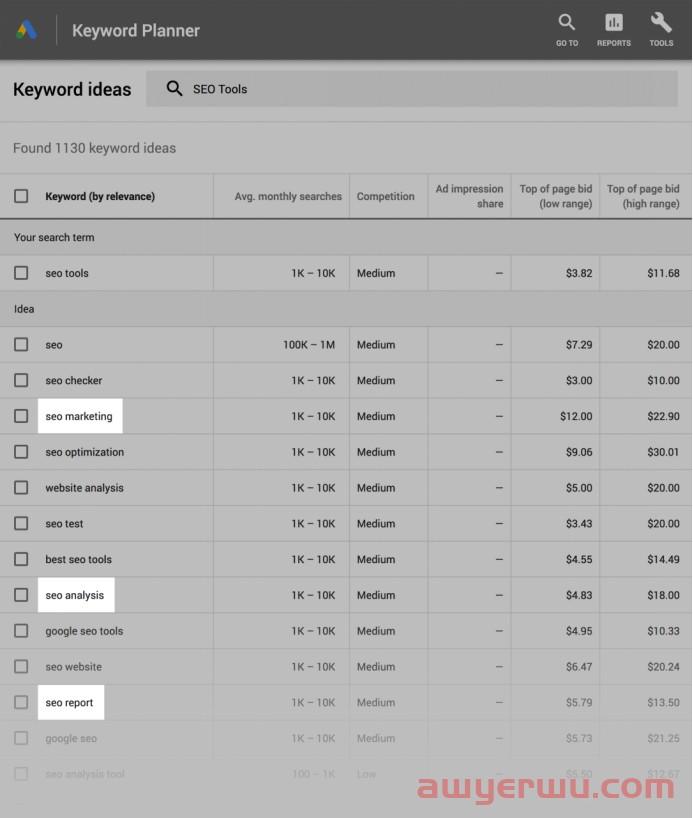Click the SEO Tools search input field
Screen dimensions: 693x818
click(x=420, y=89)
